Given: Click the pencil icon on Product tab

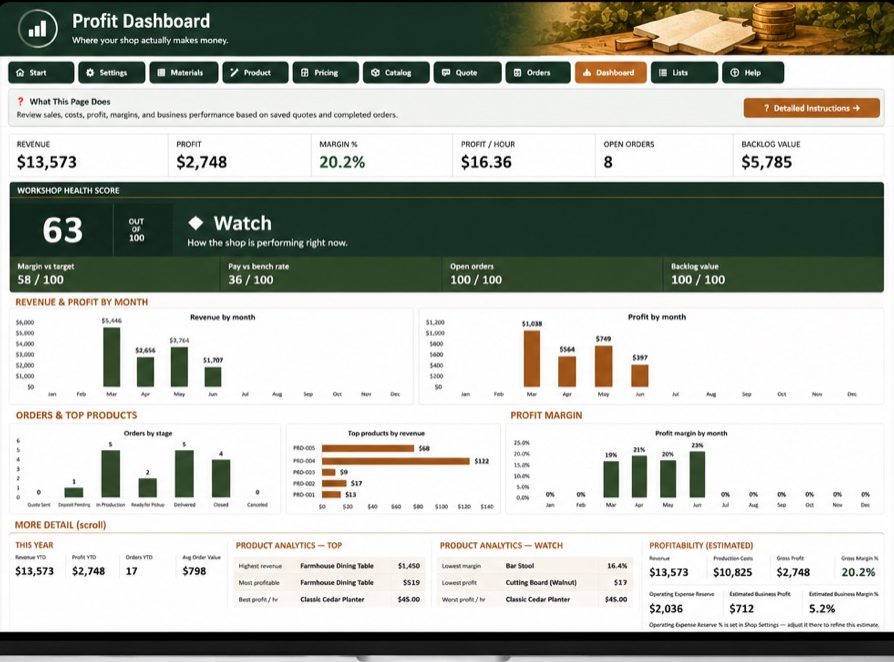Looking at the screenshot, I should tap(234, 72).
